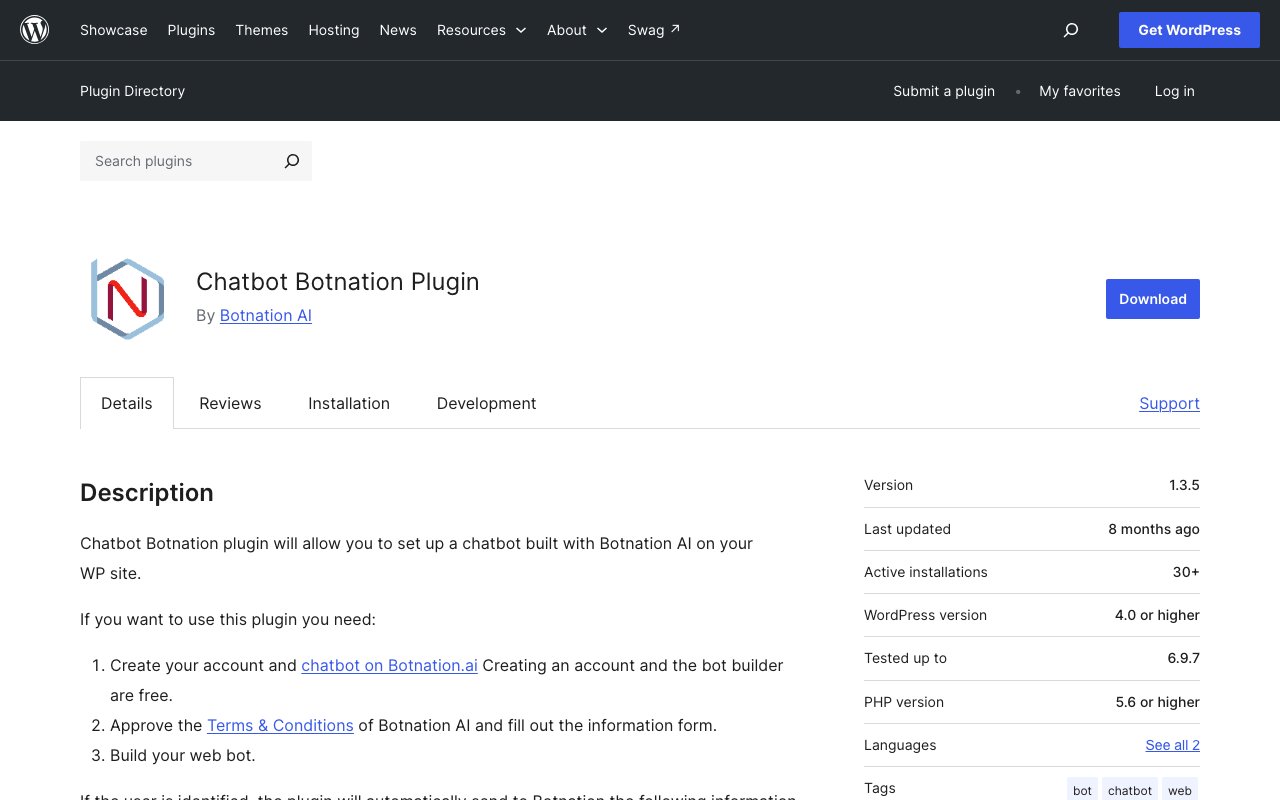
Task: Open the header search magnifier icon
Action: (x=1071, y=30)
